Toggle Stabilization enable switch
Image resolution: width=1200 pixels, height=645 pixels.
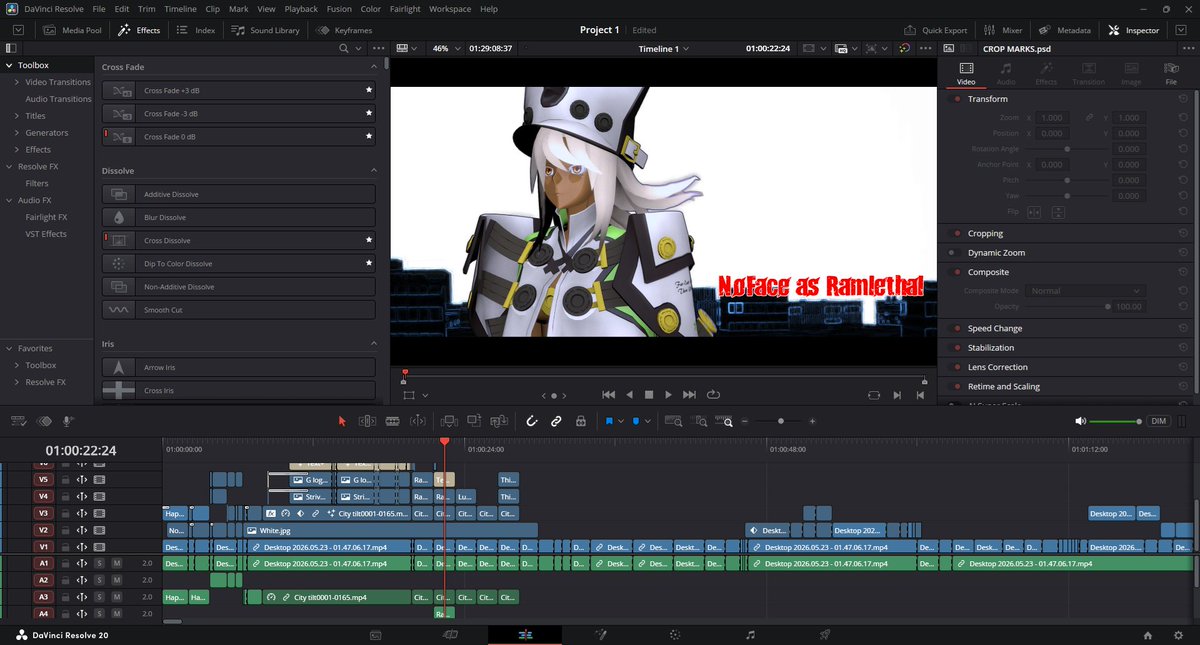[x=956, y=348]
